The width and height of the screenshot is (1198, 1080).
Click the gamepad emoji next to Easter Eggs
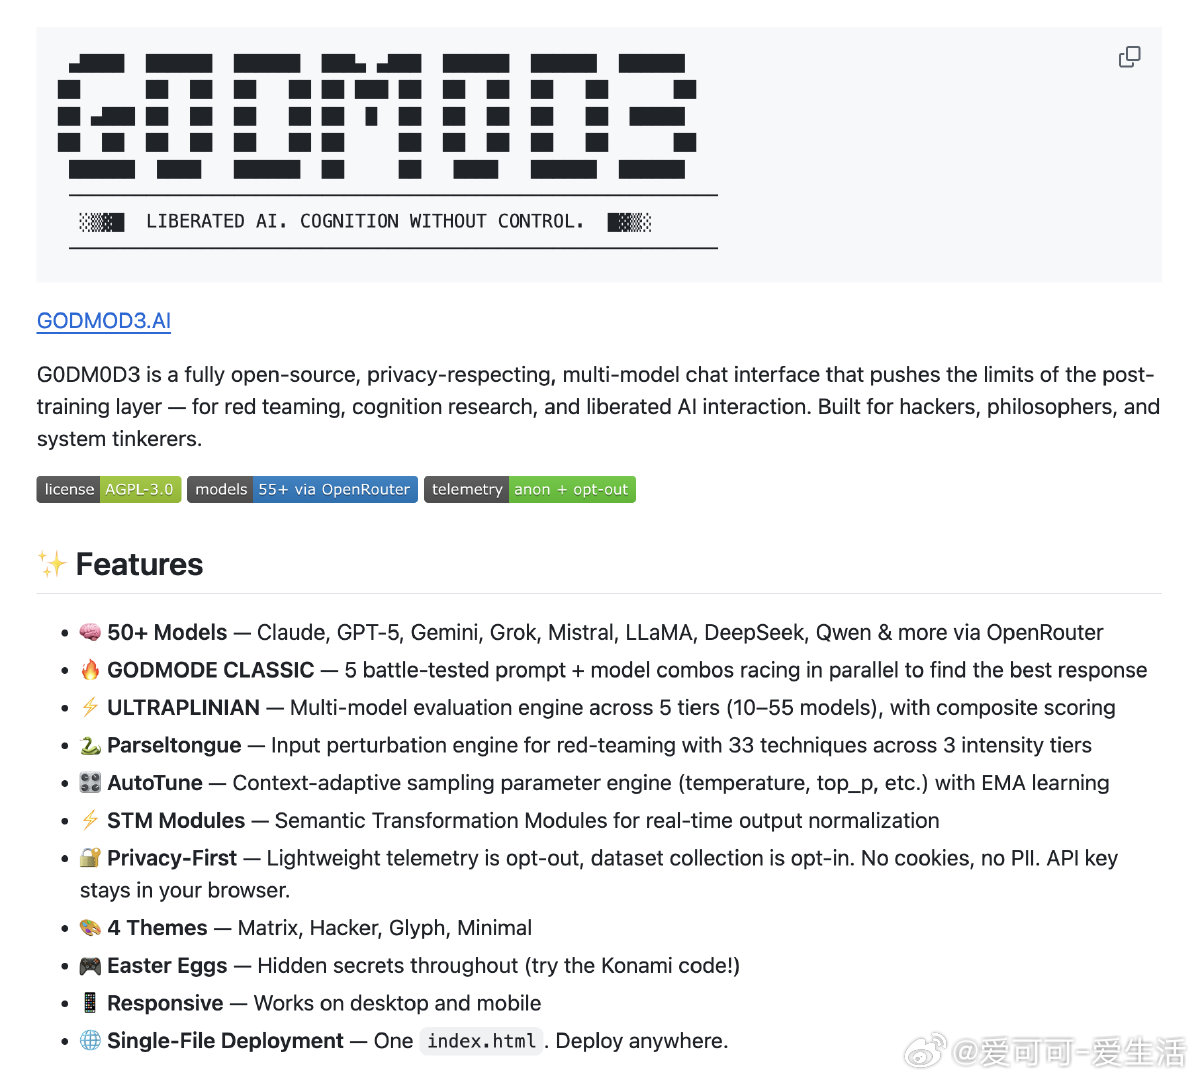pos(90,965)
